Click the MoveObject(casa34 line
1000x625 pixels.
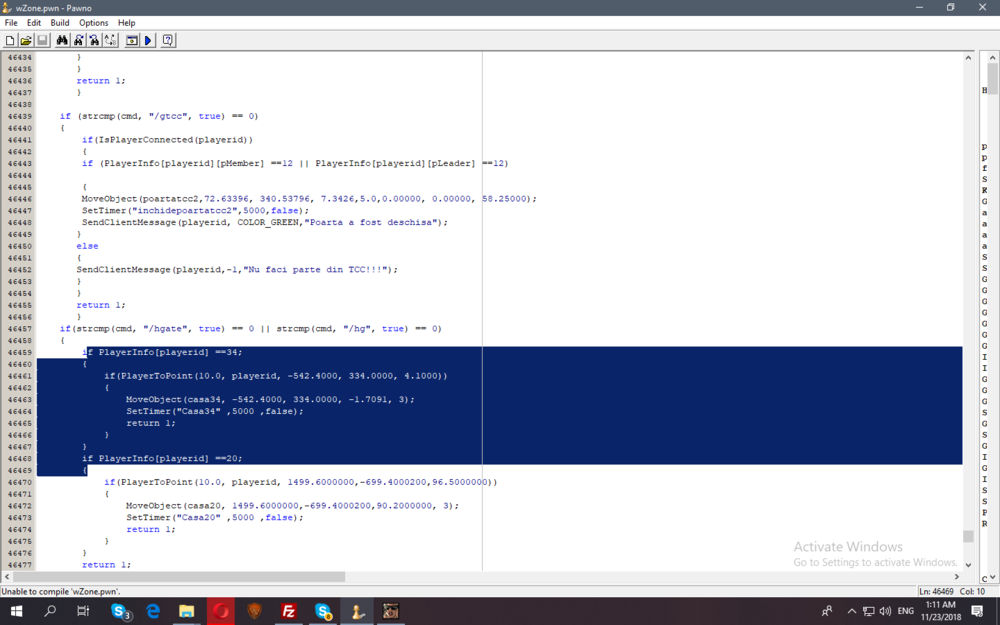point(270,399)
